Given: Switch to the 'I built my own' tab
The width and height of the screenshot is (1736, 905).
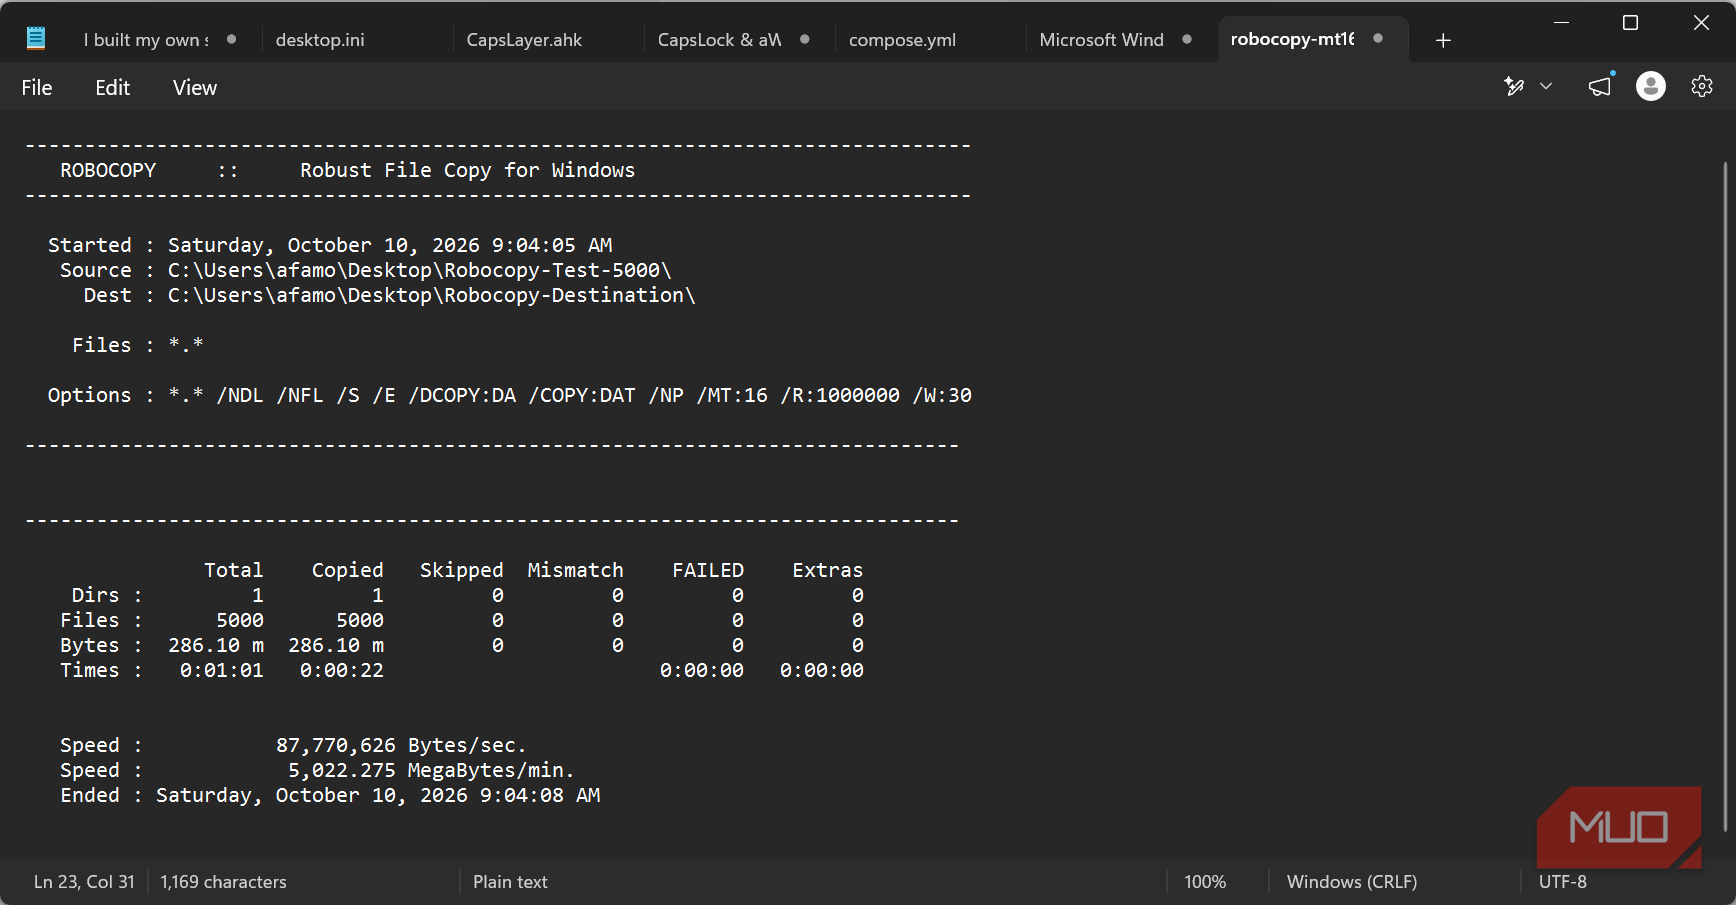Looking at the screenshot, I should tap(146, 40).
